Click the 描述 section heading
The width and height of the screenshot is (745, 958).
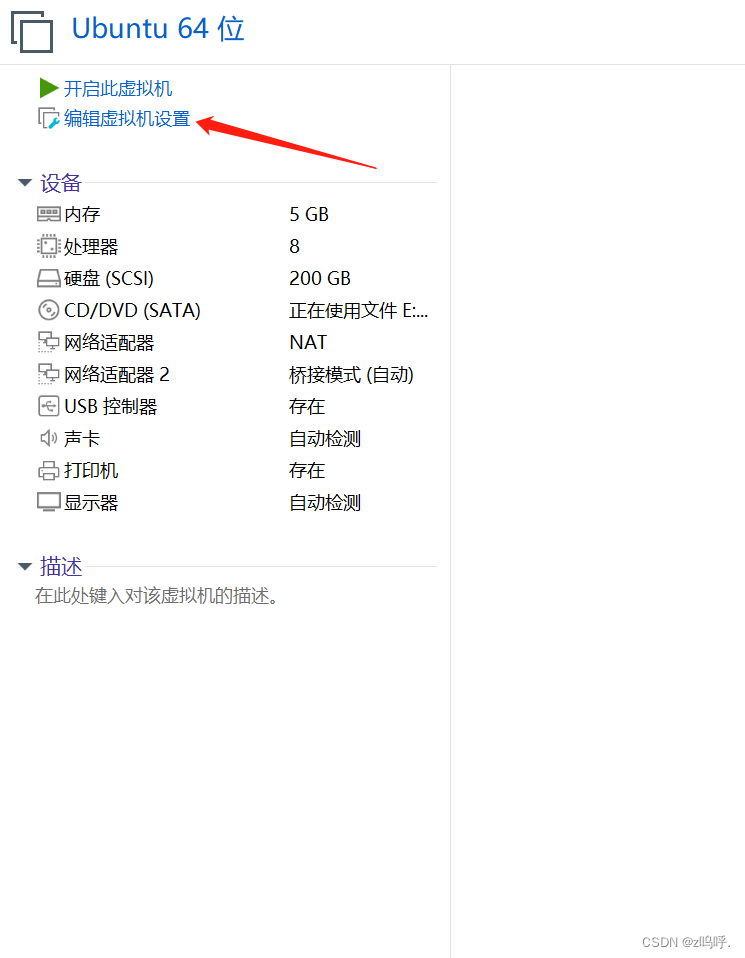tap(61, 566)
